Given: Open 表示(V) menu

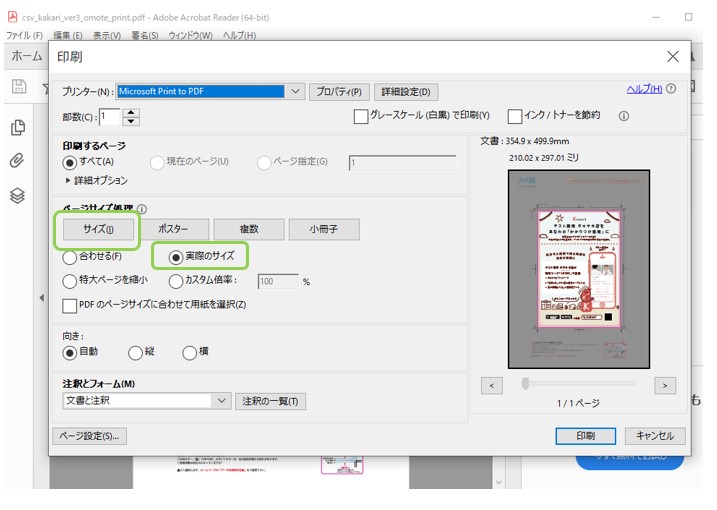Looking at the screenshot, I should pos(107,35).
